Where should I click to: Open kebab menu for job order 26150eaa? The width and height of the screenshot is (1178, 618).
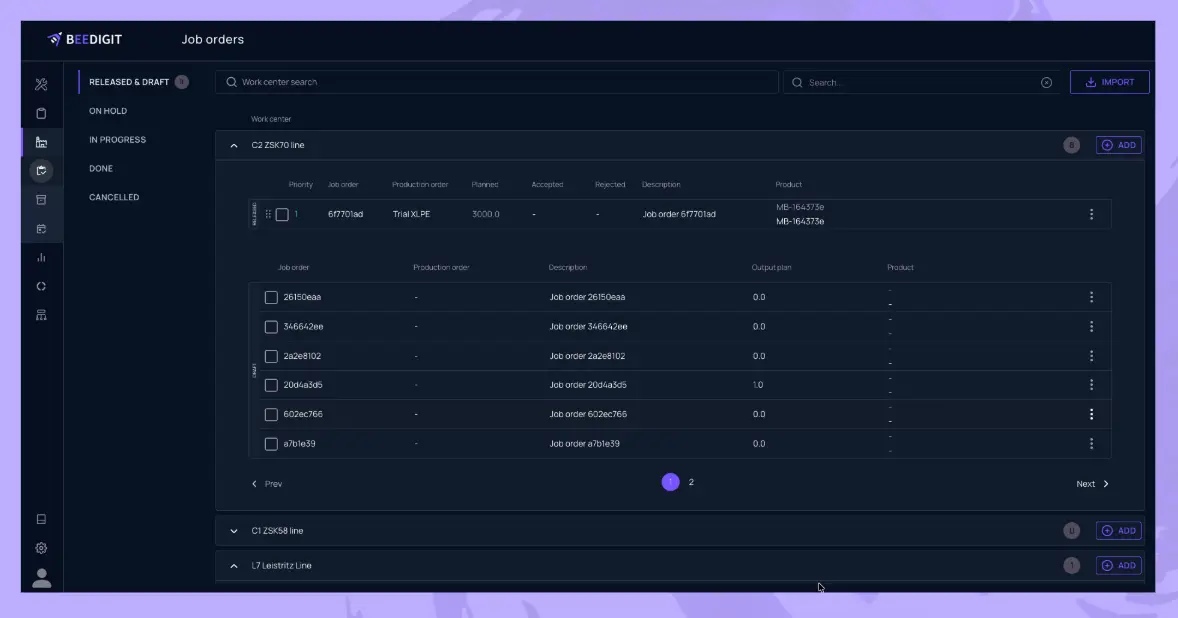pos(1092,297)
